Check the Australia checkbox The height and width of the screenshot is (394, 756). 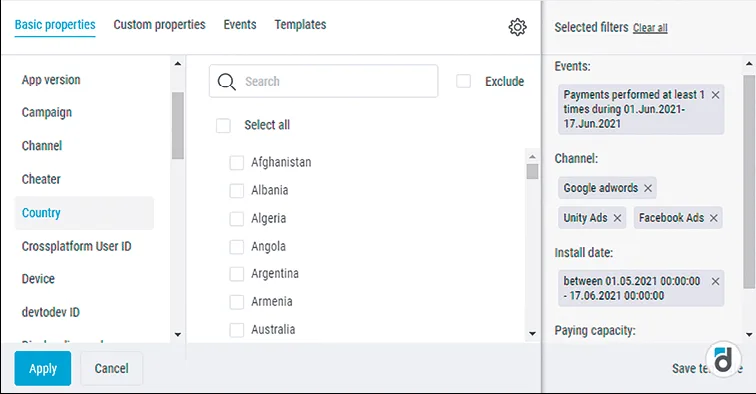236,330
